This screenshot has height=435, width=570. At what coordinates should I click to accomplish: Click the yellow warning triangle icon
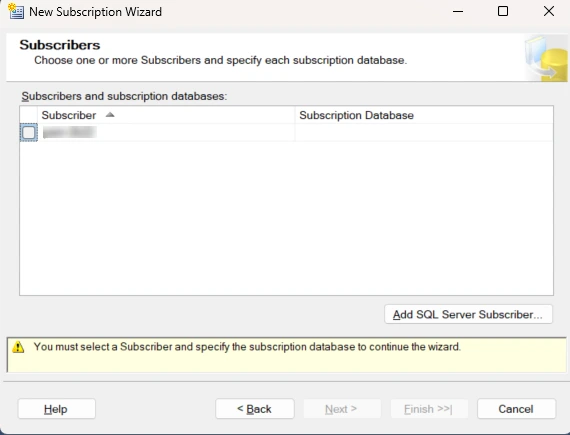pyautogui.click(x=18, y=347)
